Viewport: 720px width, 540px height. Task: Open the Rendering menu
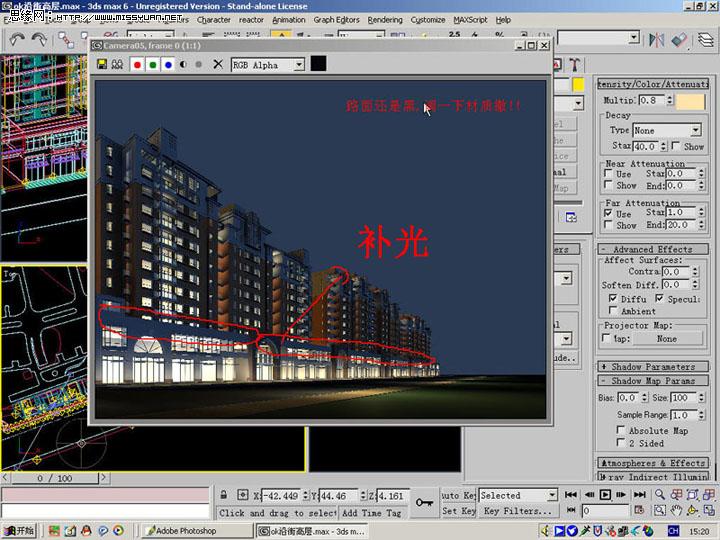(385, 20)
